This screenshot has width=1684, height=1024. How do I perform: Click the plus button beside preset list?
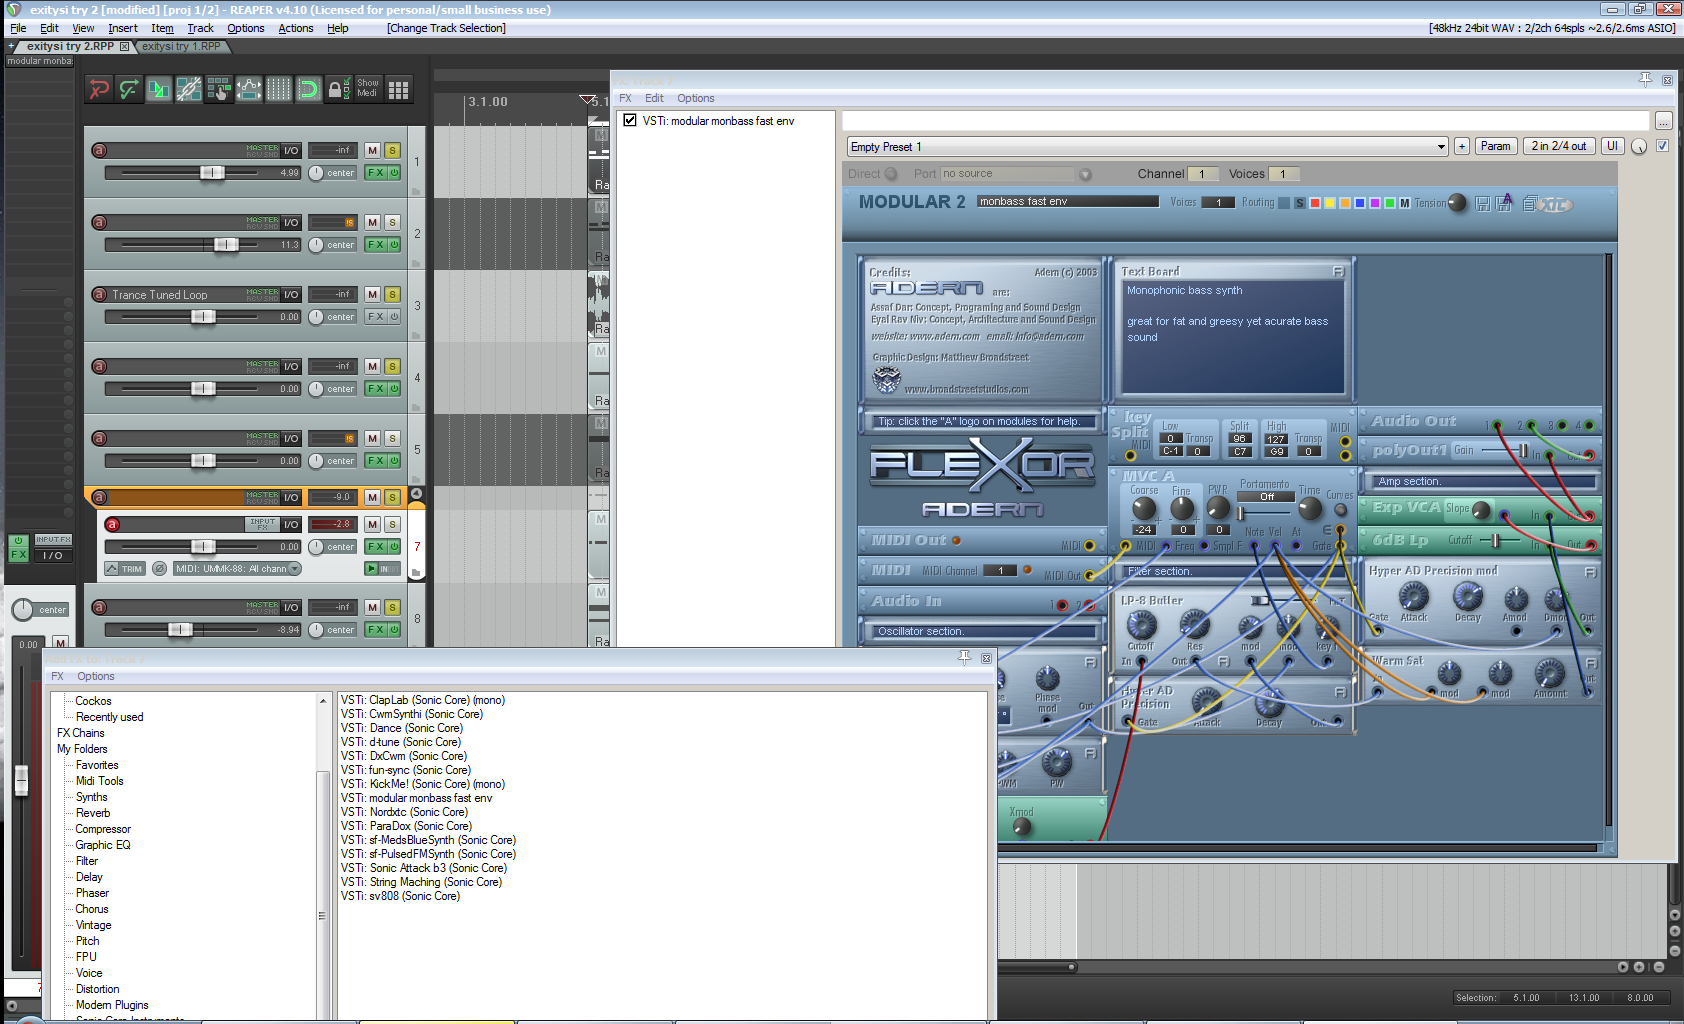1461,146
